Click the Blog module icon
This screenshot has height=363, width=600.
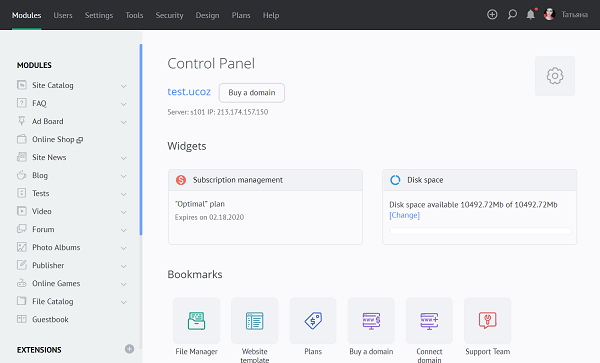22,175
